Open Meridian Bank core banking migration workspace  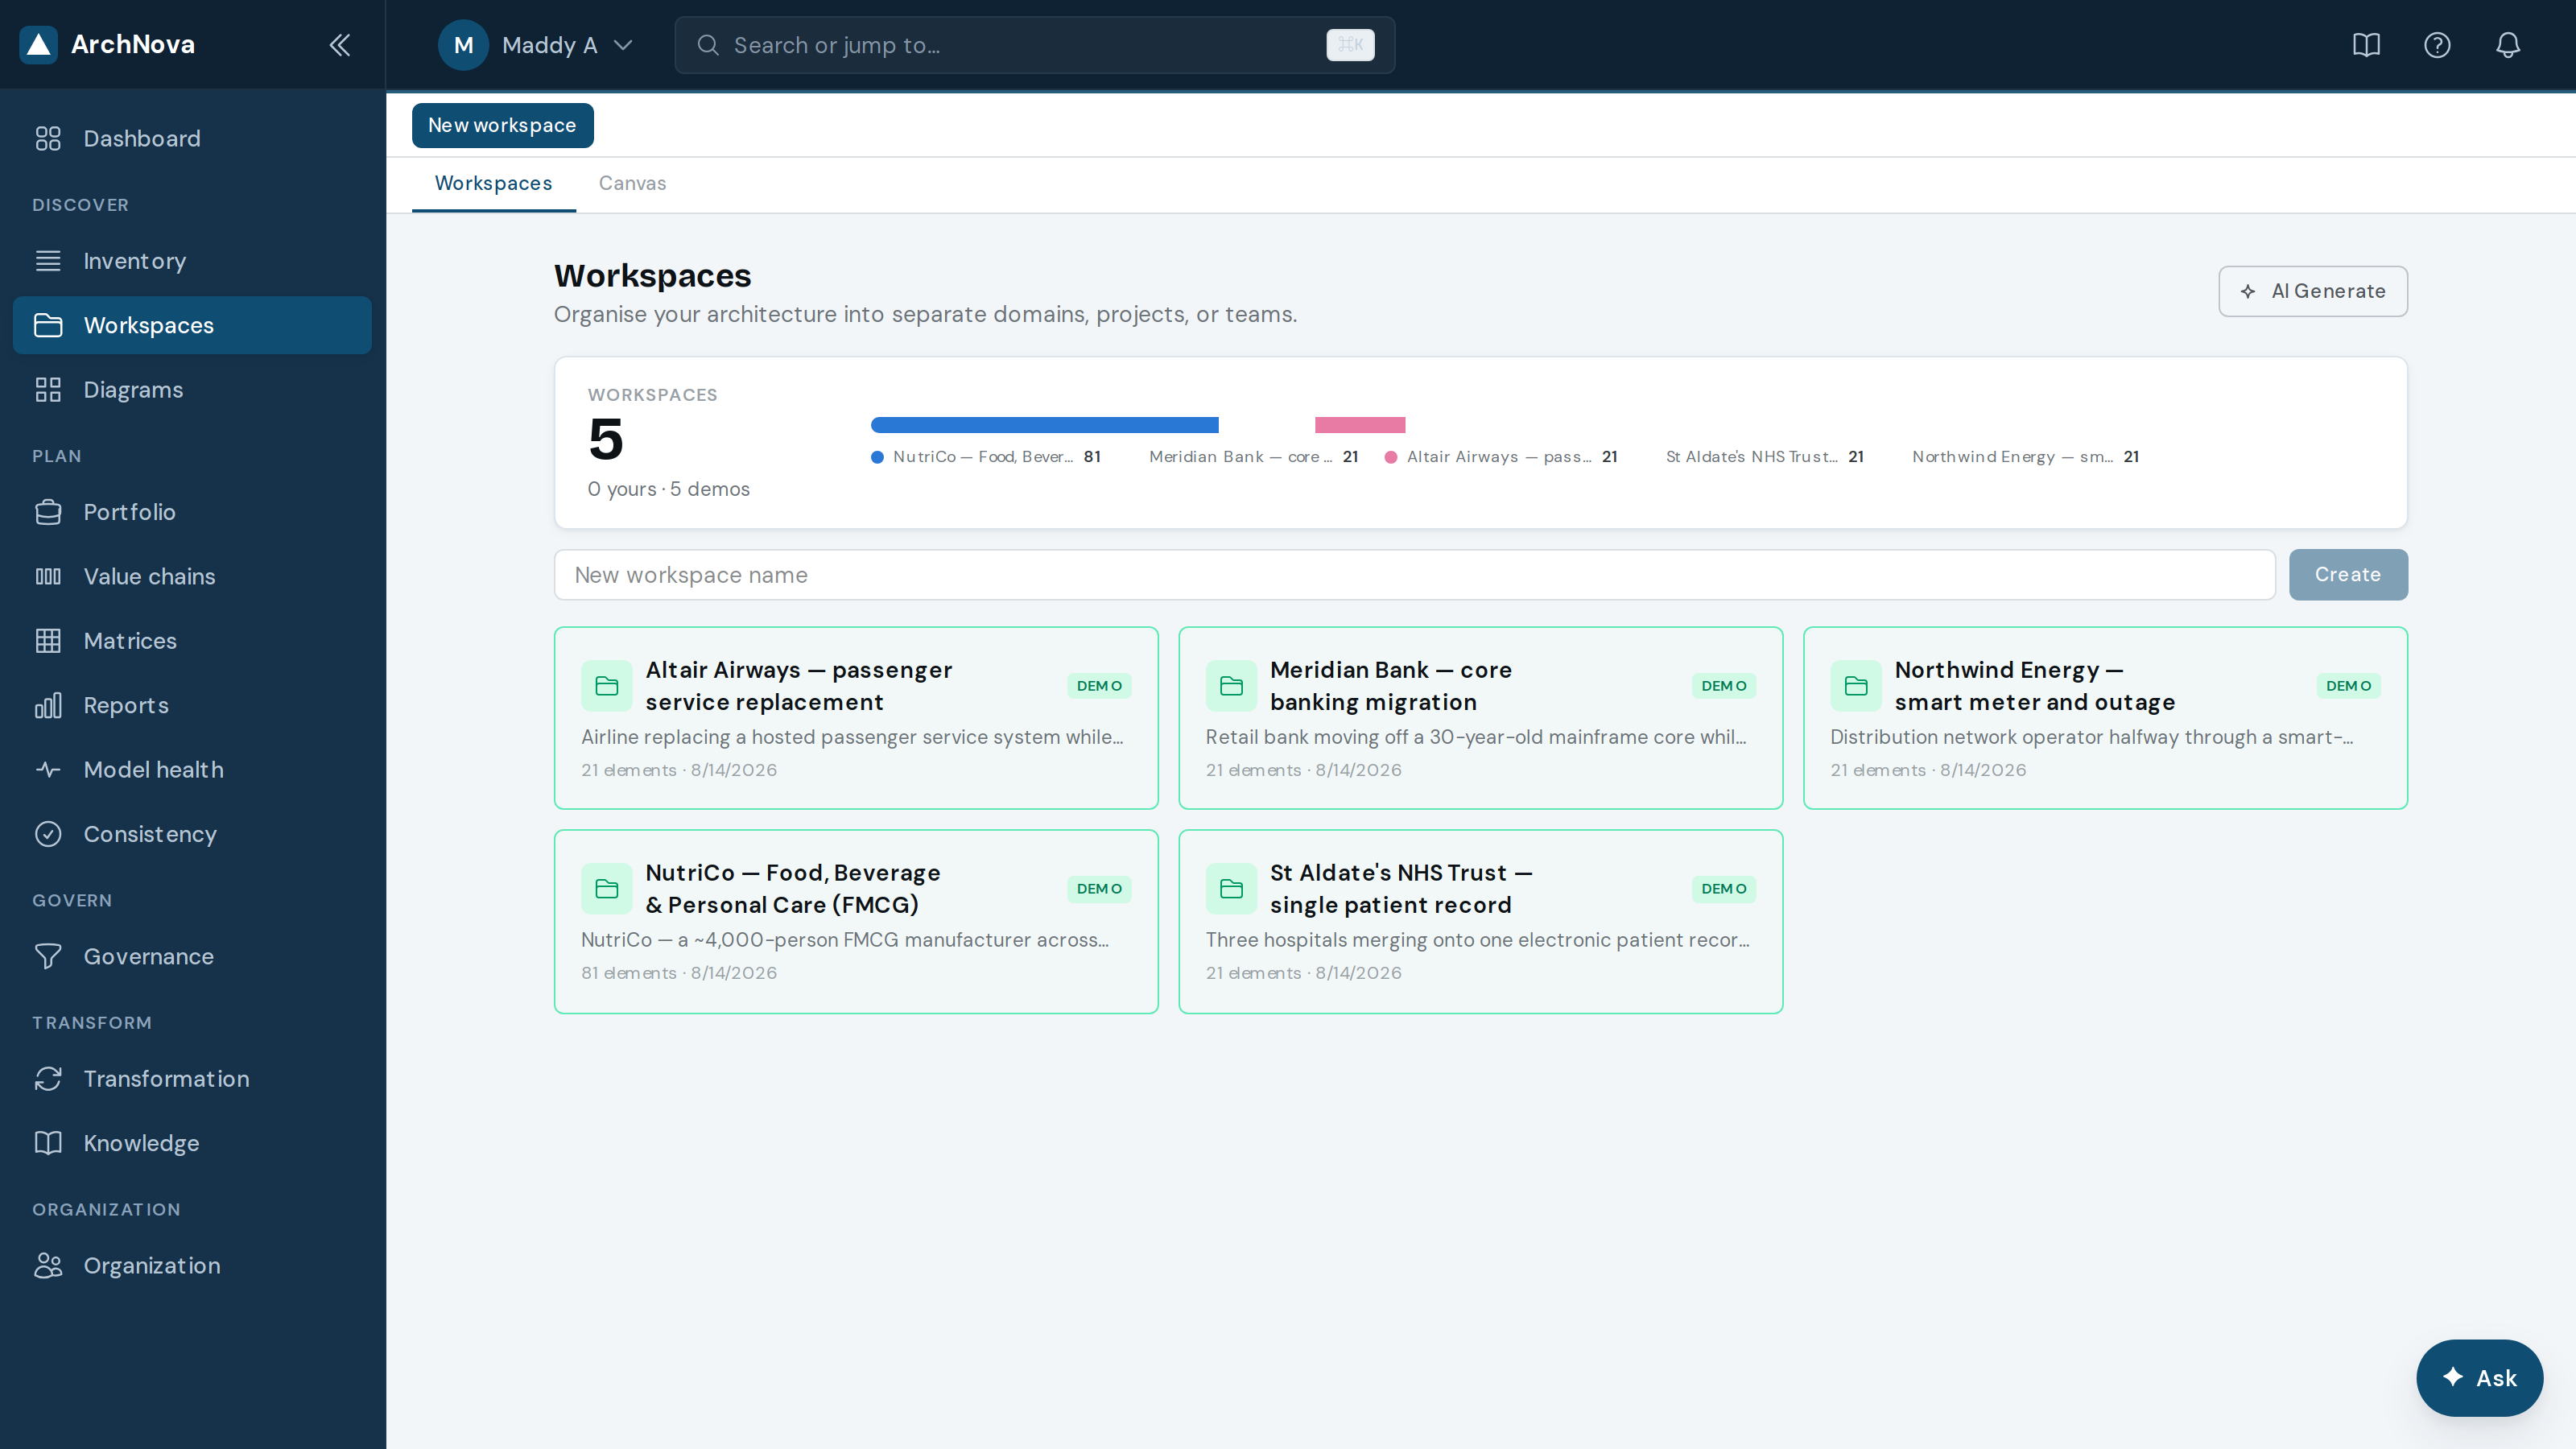[1480, 718]
